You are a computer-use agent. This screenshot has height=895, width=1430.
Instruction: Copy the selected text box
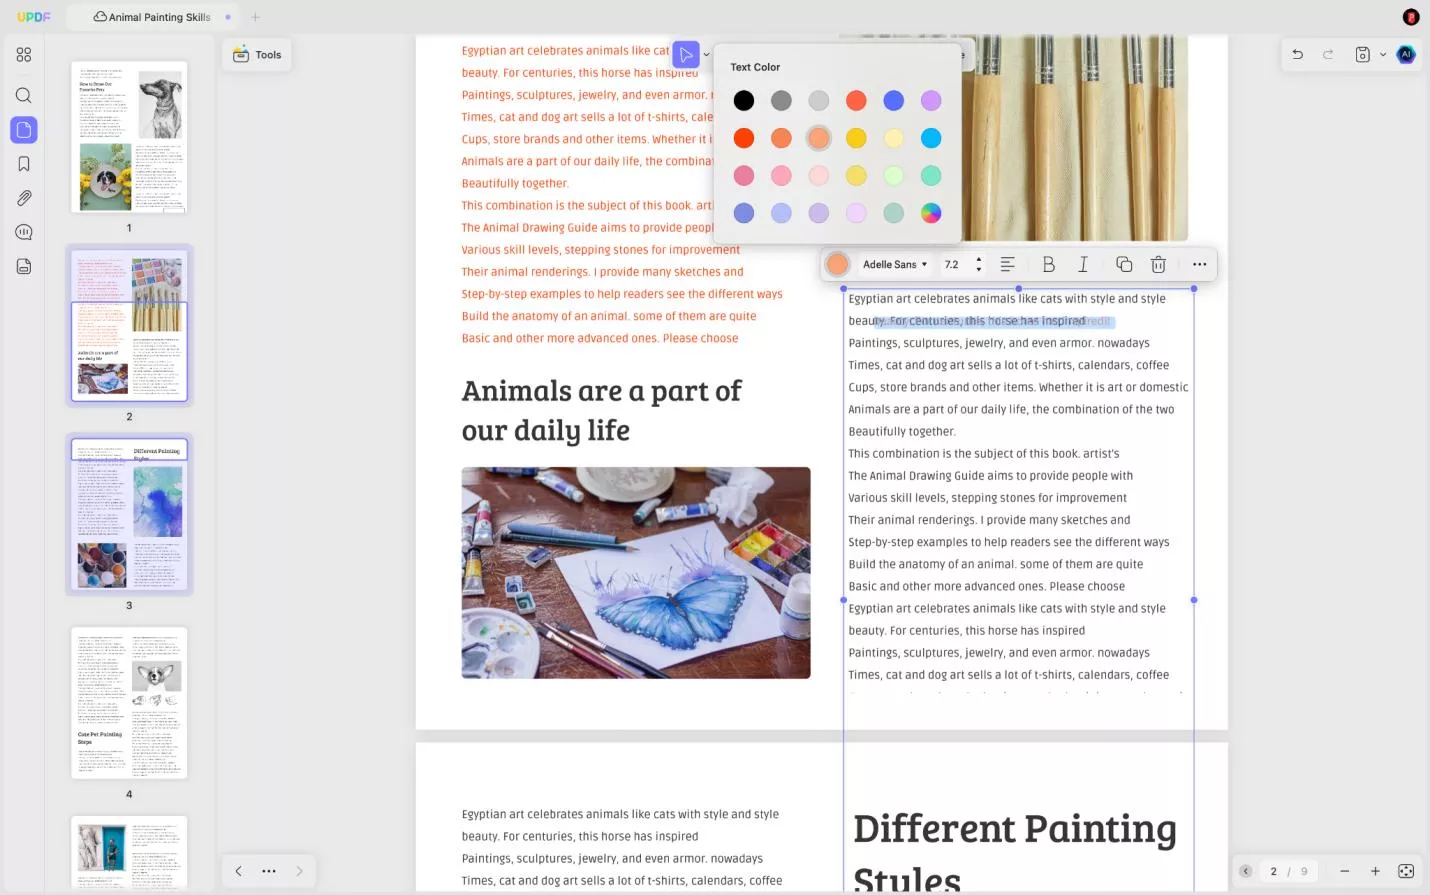tap(1124, 264)
